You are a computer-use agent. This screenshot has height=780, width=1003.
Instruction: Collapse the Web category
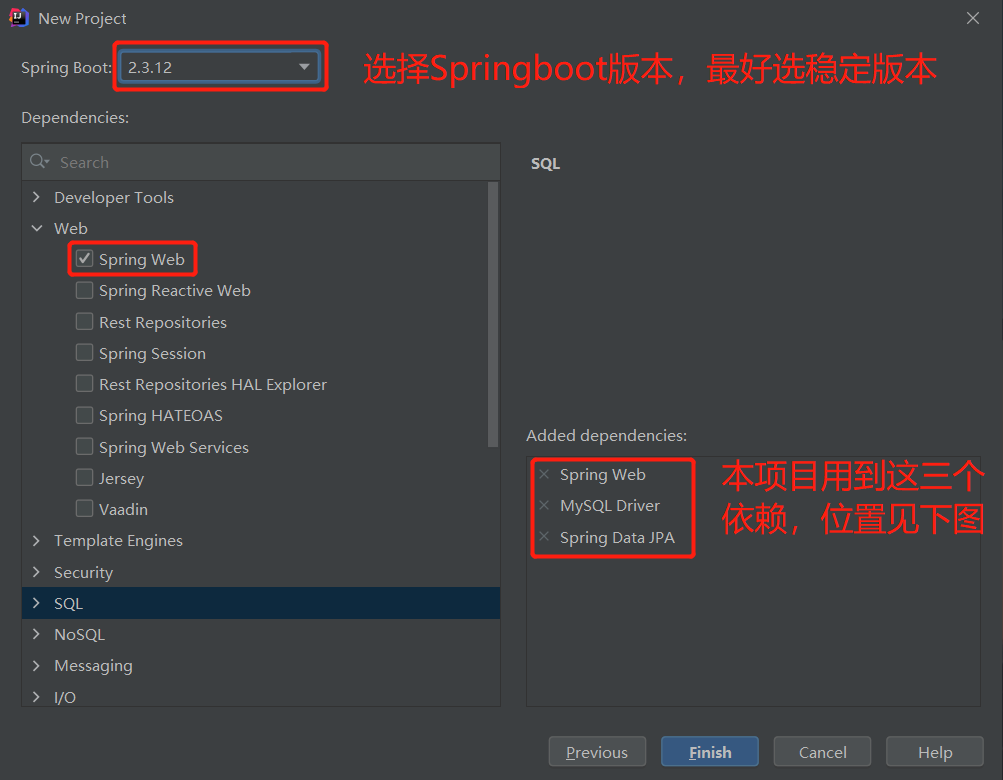coord(37,228)
